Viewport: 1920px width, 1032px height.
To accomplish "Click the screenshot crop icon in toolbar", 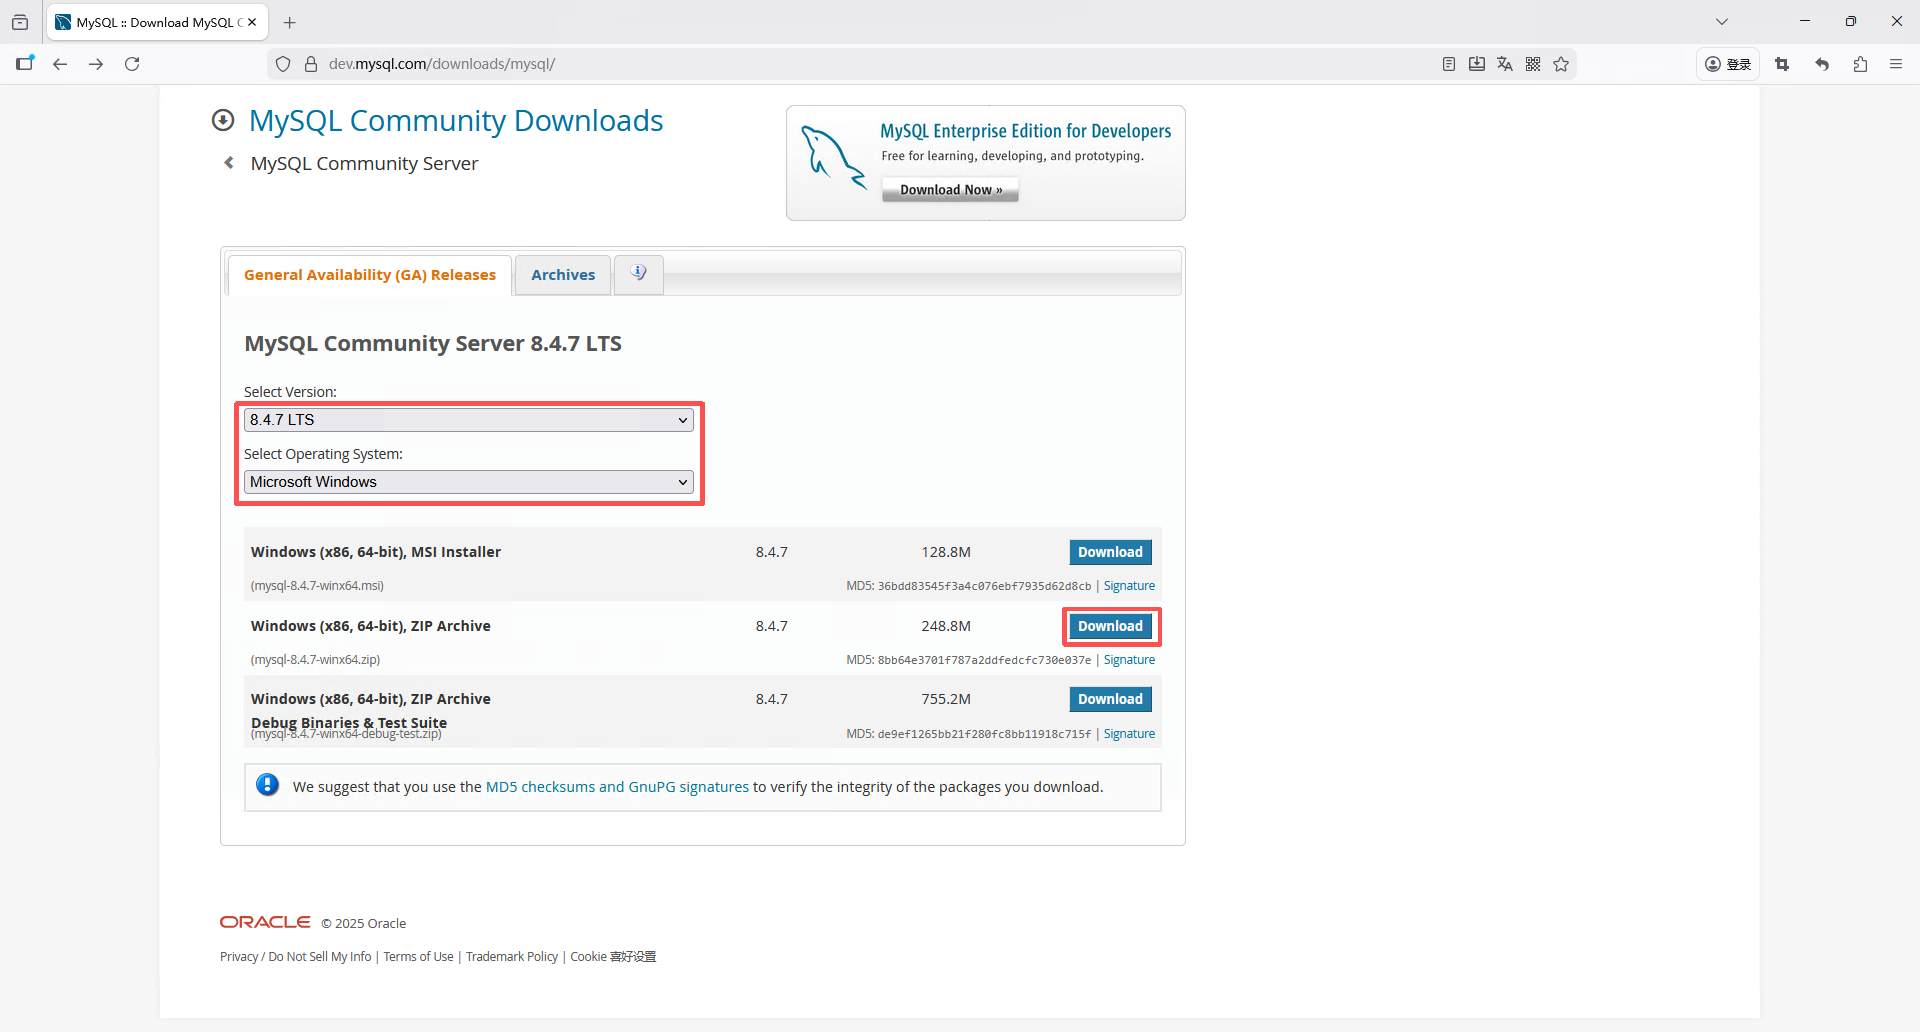I will click(x=1782, y=64).
